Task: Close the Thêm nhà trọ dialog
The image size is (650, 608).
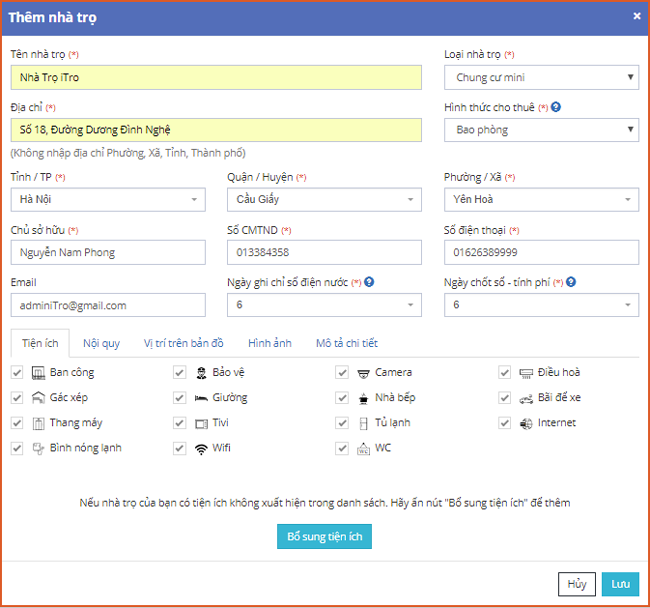Action: coord(637,16)
